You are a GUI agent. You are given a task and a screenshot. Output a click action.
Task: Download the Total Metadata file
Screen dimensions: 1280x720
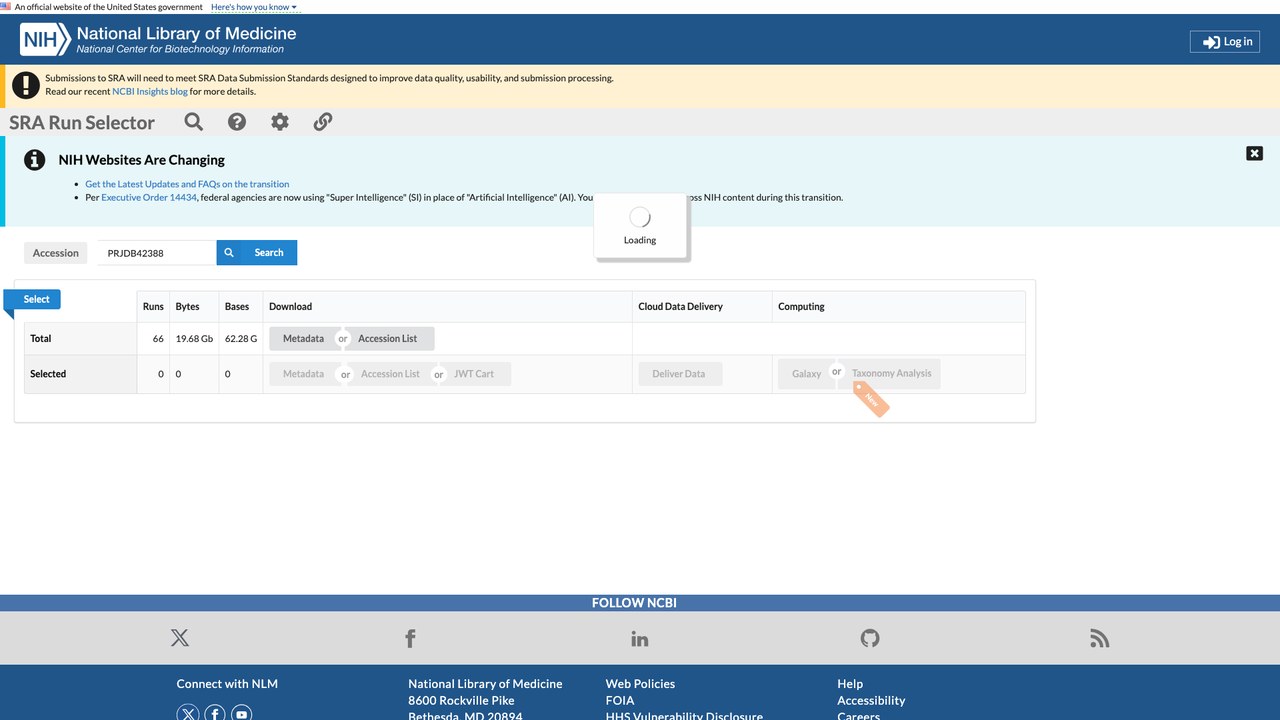pyautogui.click(x=303, y=338)
